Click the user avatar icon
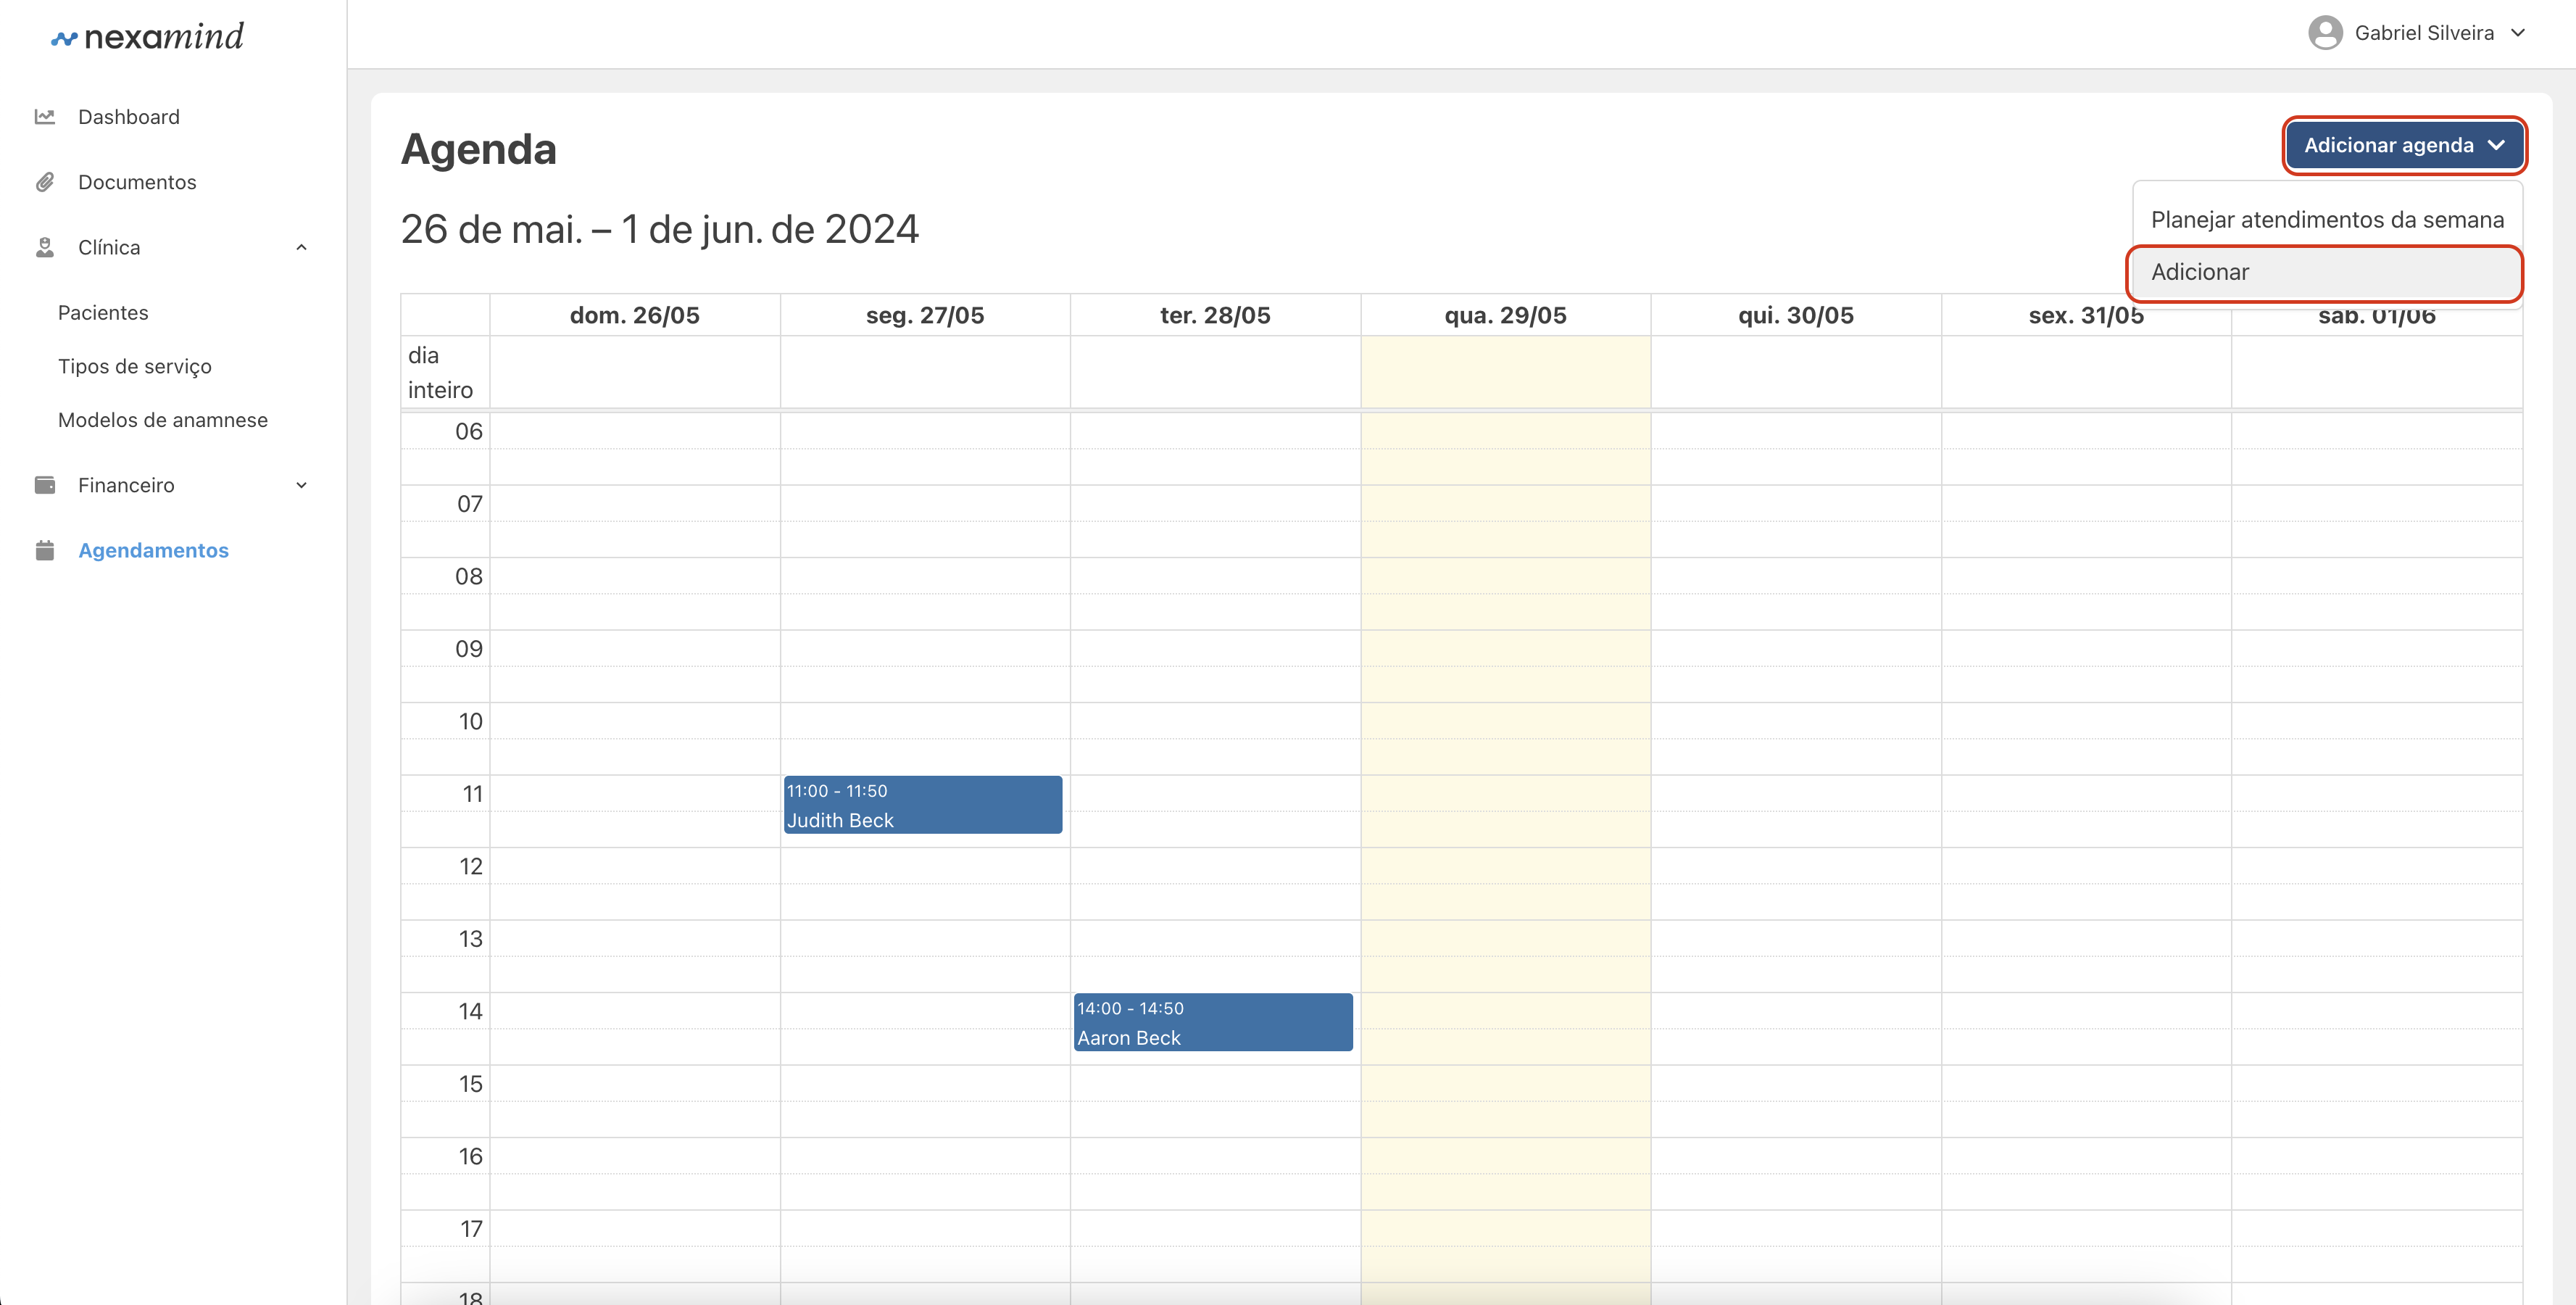The height and width of the screenshot is (1305, 2576). 2325,33
